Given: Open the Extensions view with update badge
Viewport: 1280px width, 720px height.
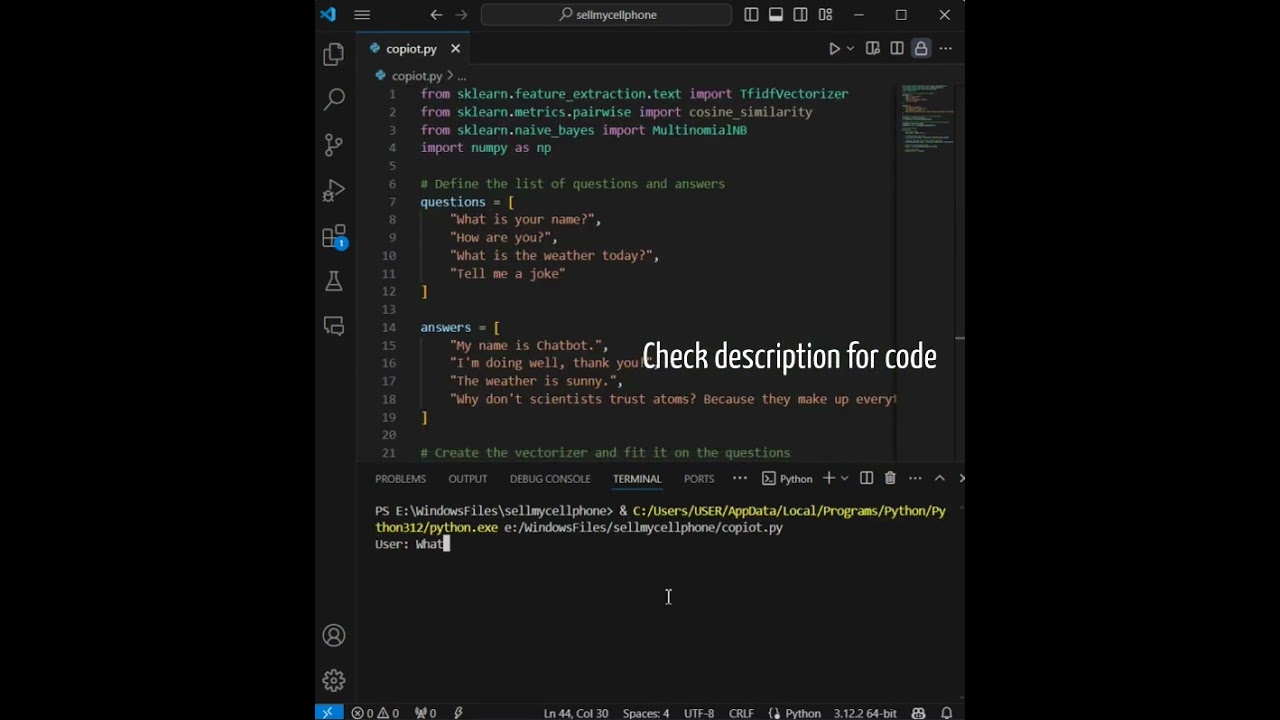Looking at the screenshot, I should point(334,237).
